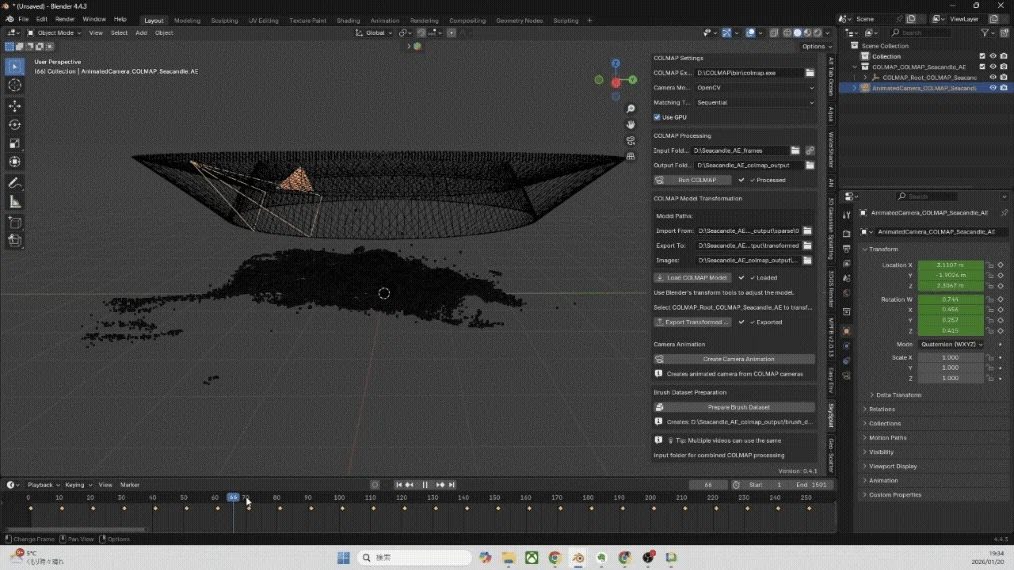Switch to Modeling workspace tab
1014x570 pixels.
click(187, 21)
